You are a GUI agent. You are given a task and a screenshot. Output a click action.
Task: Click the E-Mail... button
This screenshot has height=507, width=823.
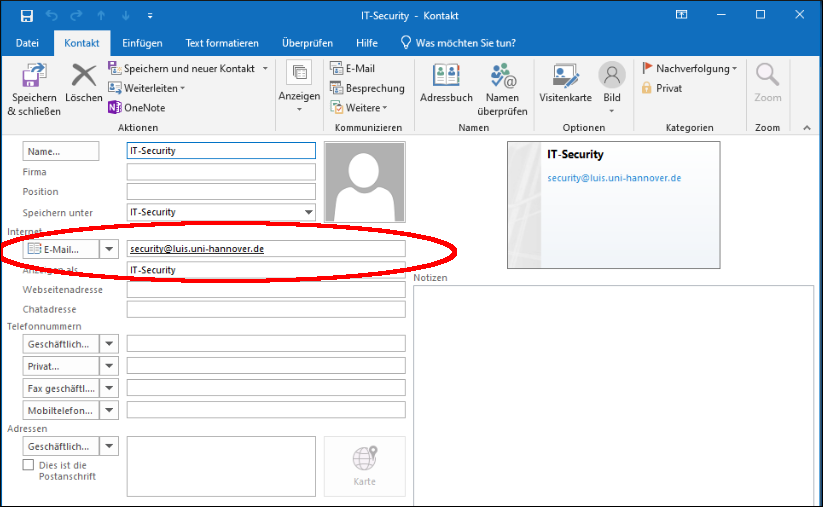[60, 249]
